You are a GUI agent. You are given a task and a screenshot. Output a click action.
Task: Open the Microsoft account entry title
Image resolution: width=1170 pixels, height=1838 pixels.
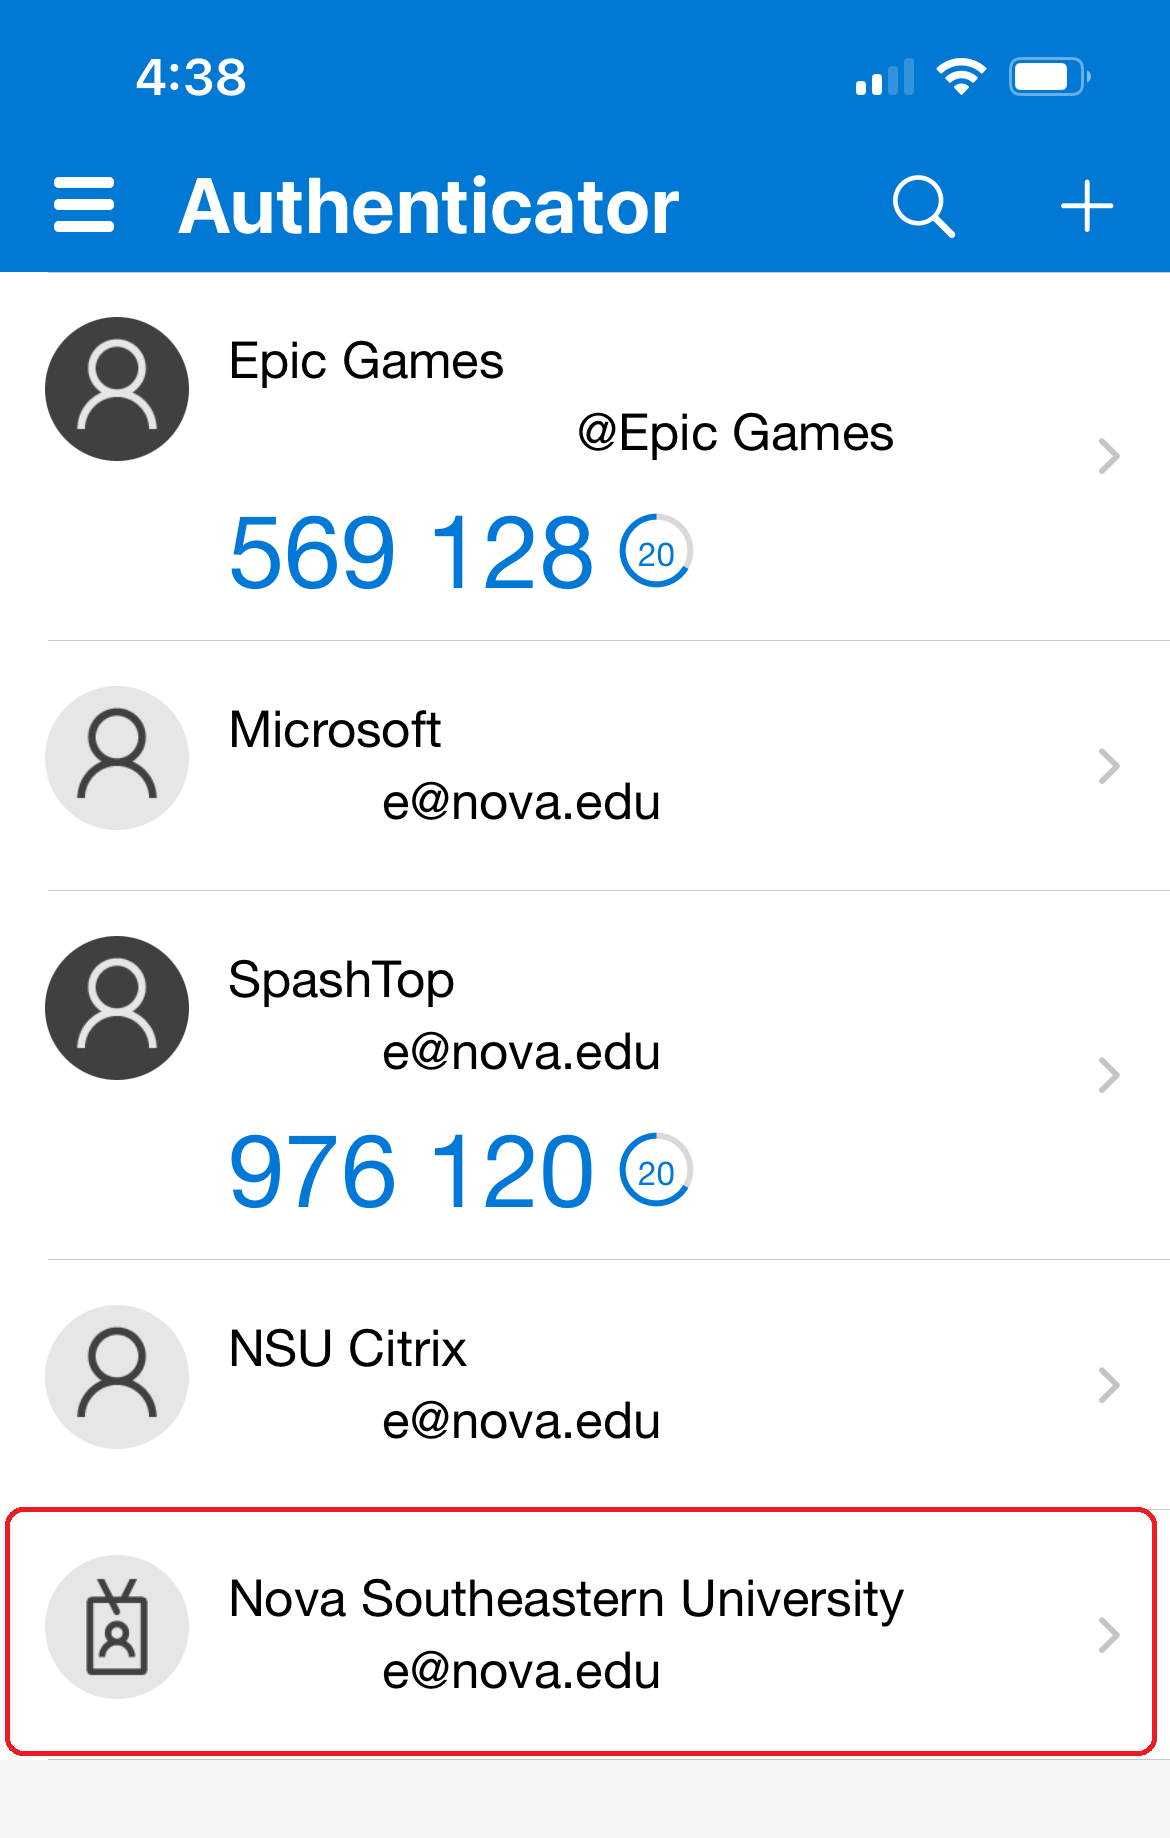335,730
